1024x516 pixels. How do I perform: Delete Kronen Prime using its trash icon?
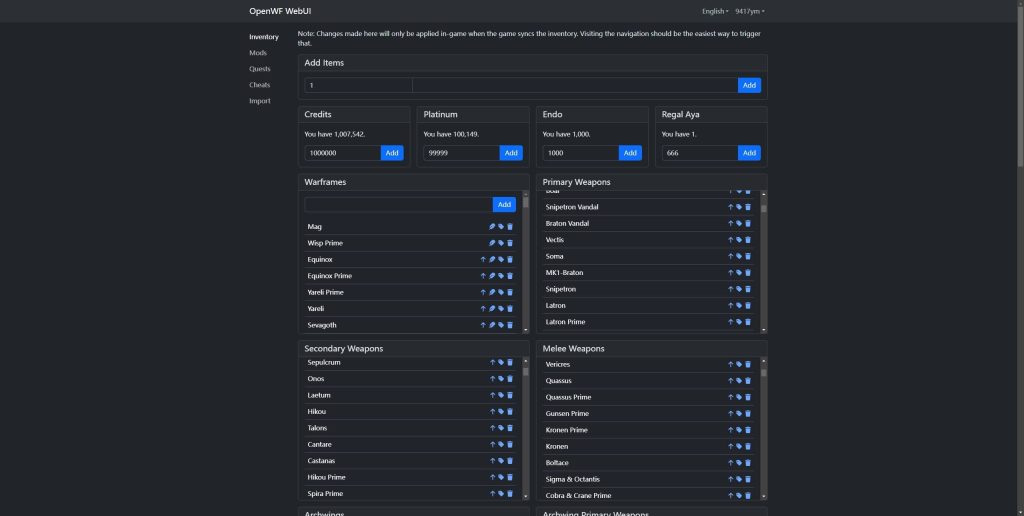click(x=748, y=430)
